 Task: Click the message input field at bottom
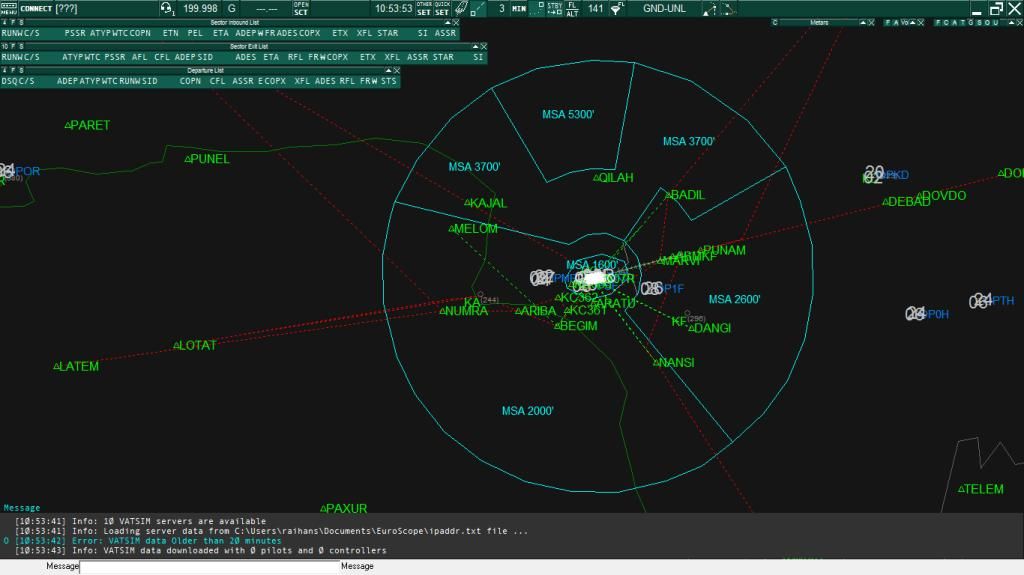210,566
